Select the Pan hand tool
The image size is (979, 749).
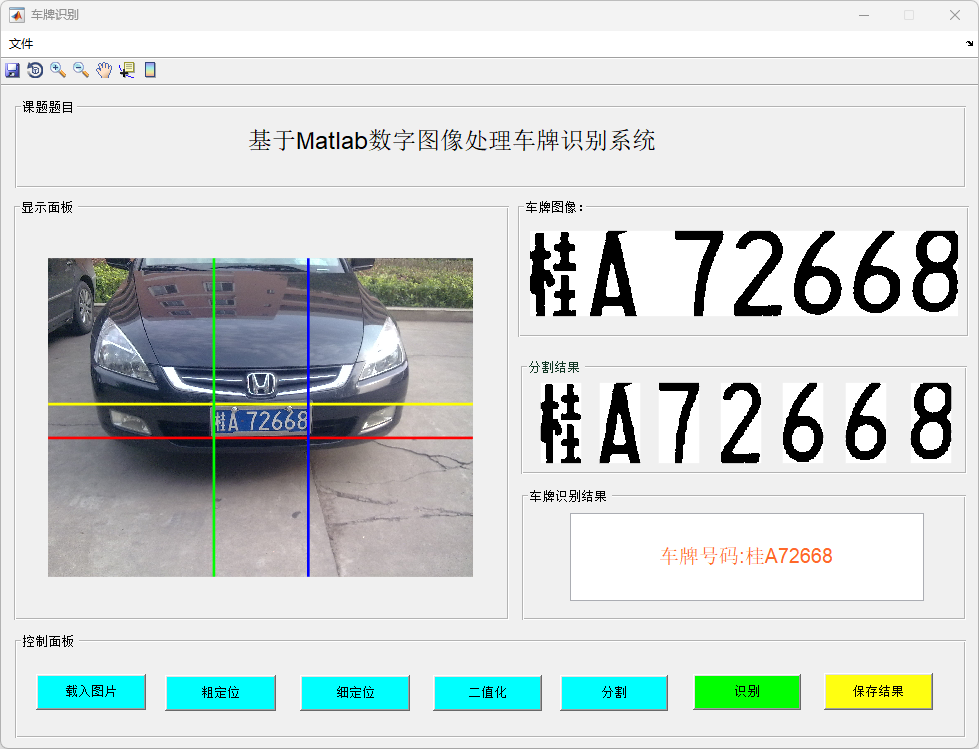(104, 70)
